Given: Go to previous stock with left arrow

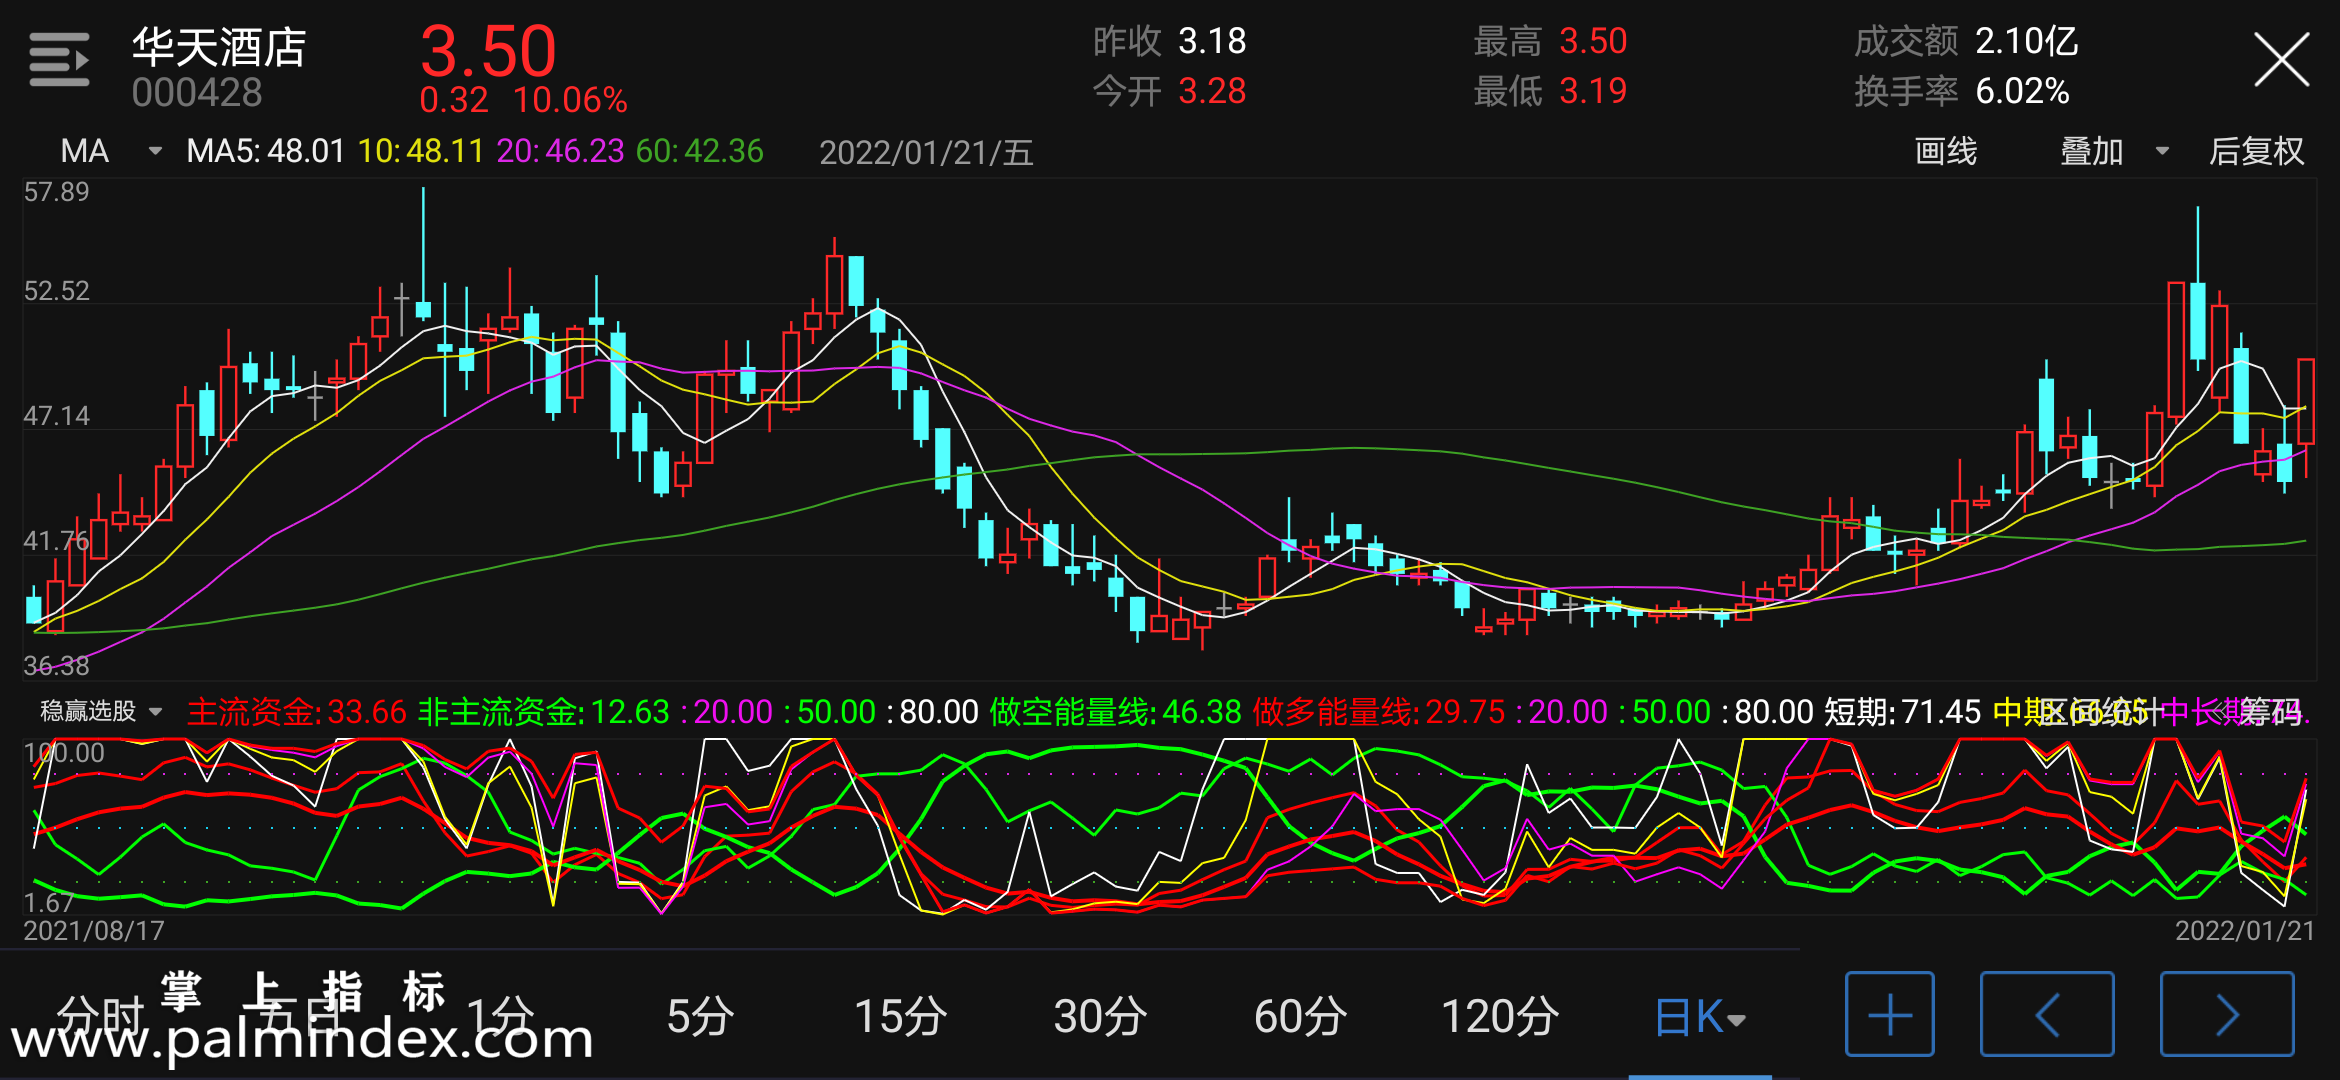Looking at the screenshot, I should click(2047, 1014).
